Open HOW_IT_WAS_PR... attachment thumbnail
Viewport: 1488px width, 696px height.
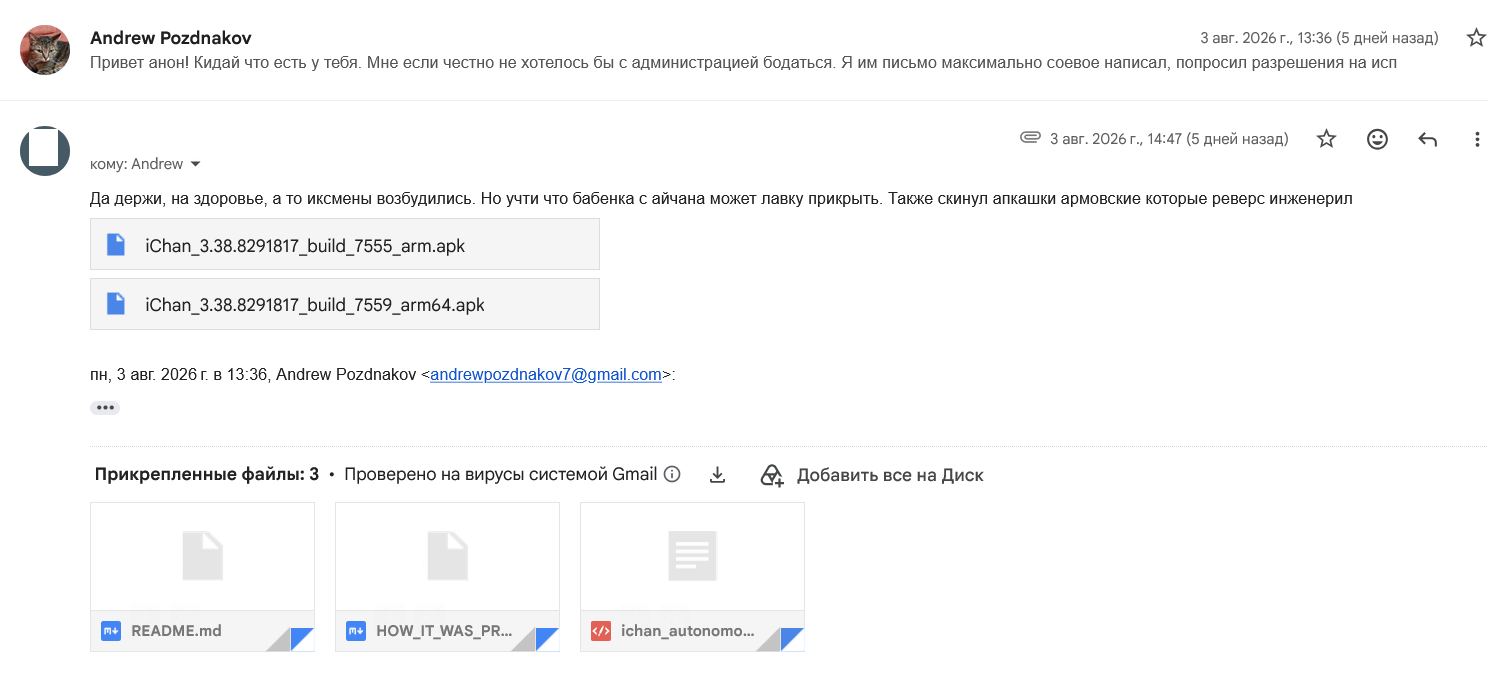(x=447, y=577)
